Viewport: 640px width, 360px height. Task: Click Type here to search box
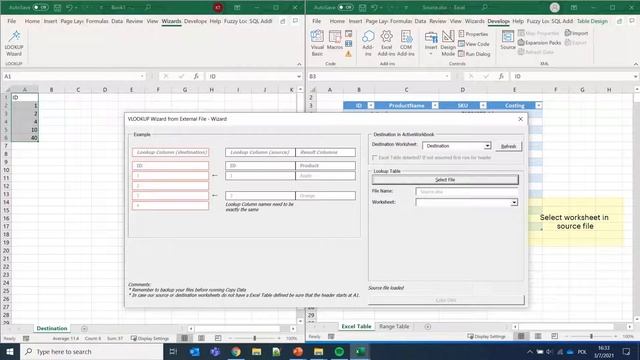click(91, 351)
